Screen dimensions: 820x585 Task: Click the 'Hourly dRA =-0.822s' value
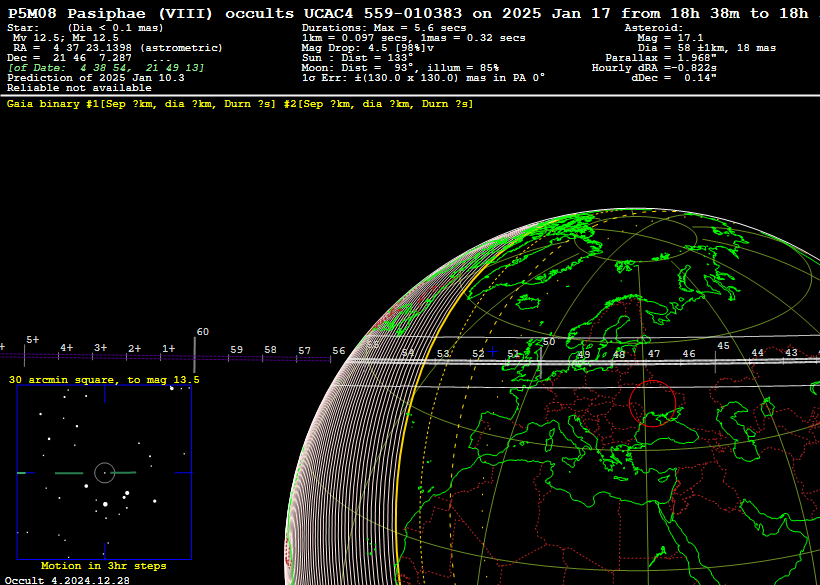tap(654, 68)
